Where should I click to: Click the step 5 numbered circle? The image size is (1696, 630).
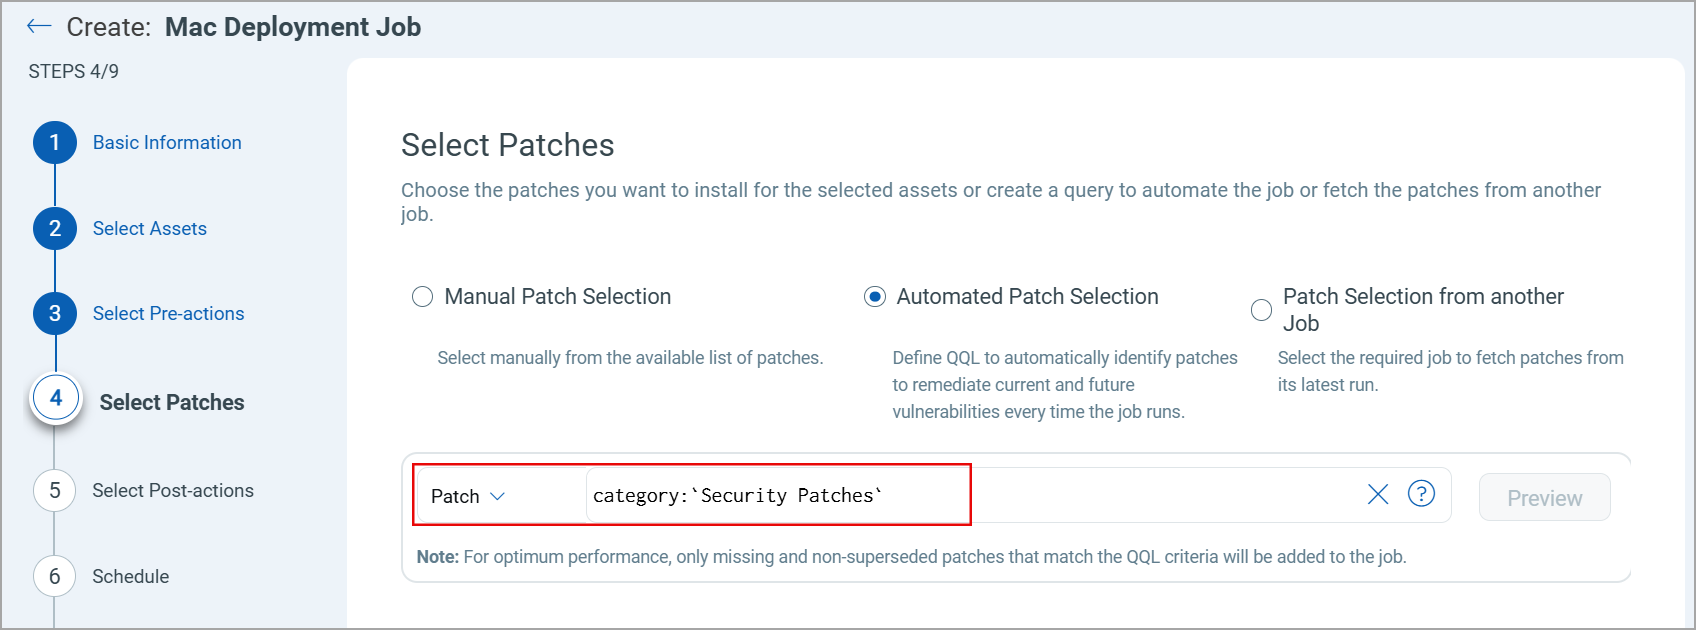pyautogui.click(x=54, y=490)
